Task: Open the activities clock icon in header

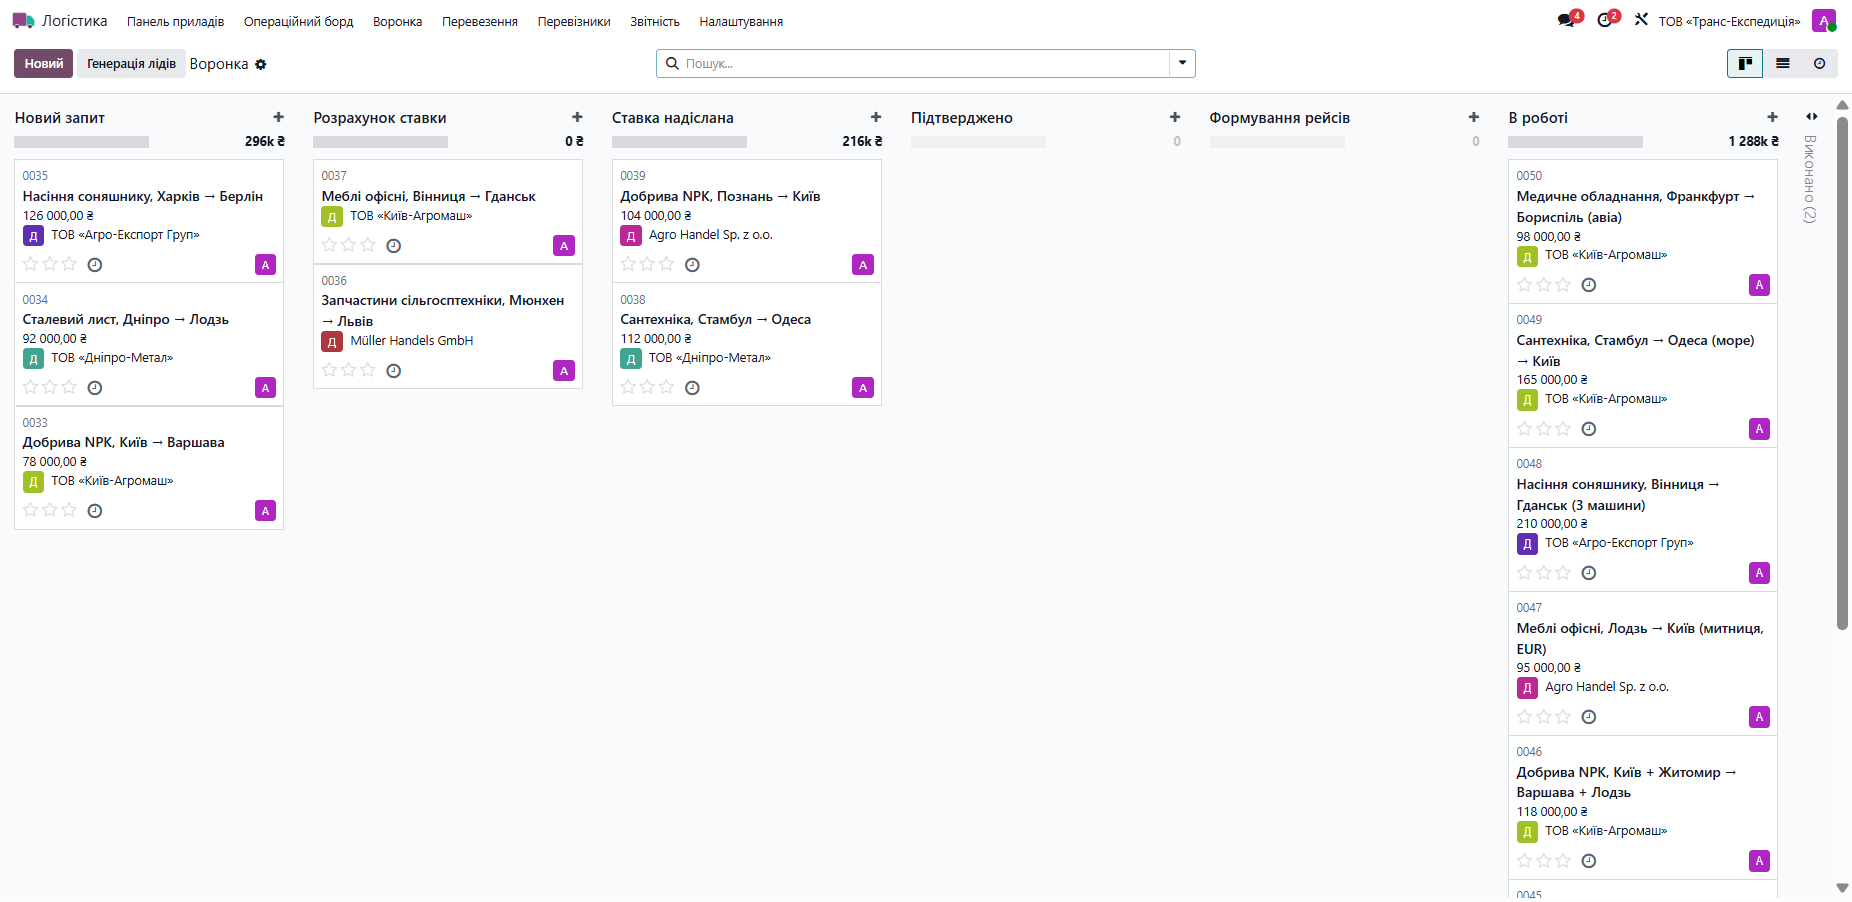Action: tap(1605, 21)
